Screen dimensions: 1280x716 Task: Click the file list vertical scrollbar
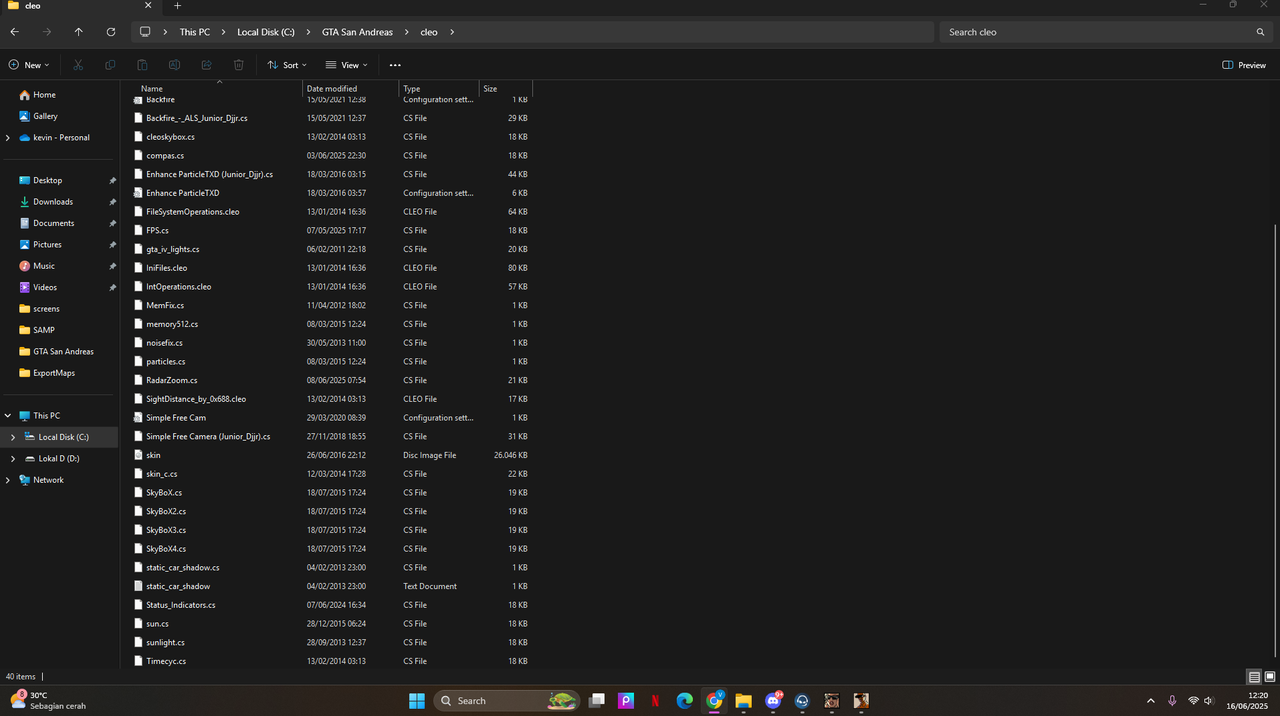coord(1275,440)
